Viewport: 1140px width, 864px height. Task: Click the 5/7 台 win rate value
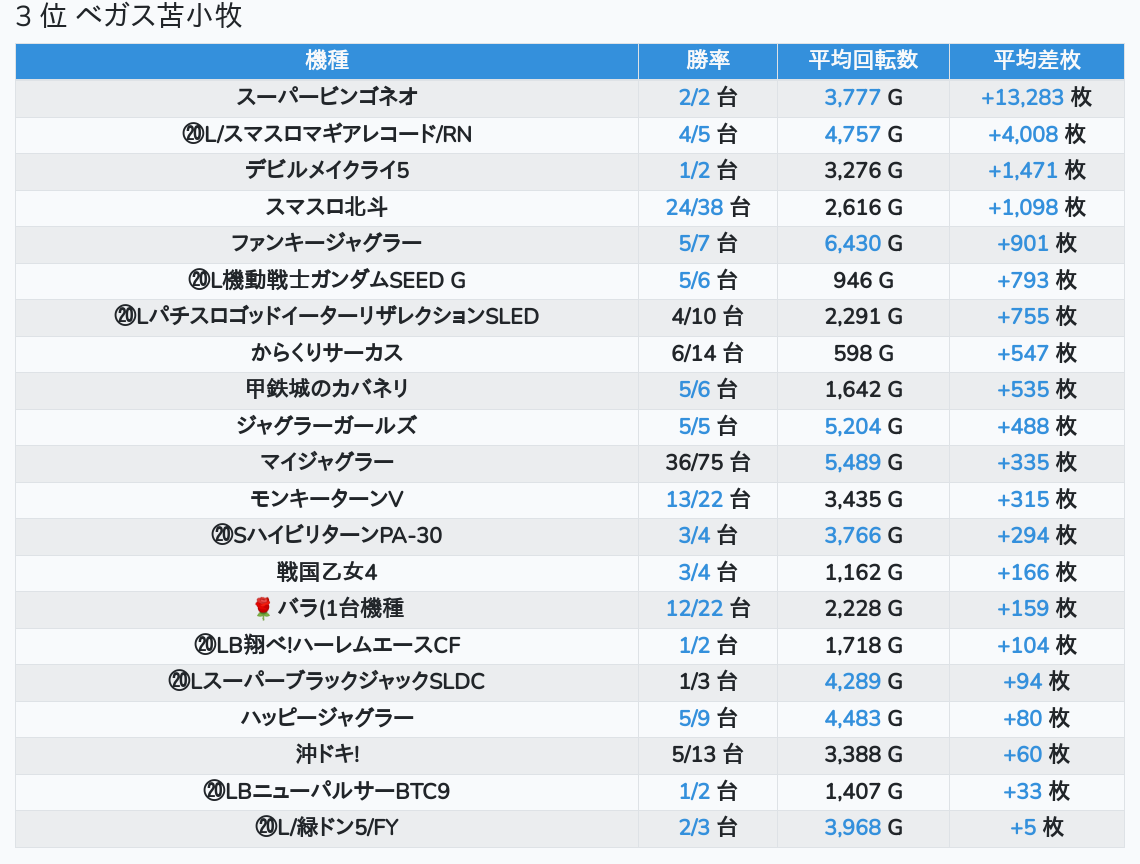[707, 243]
